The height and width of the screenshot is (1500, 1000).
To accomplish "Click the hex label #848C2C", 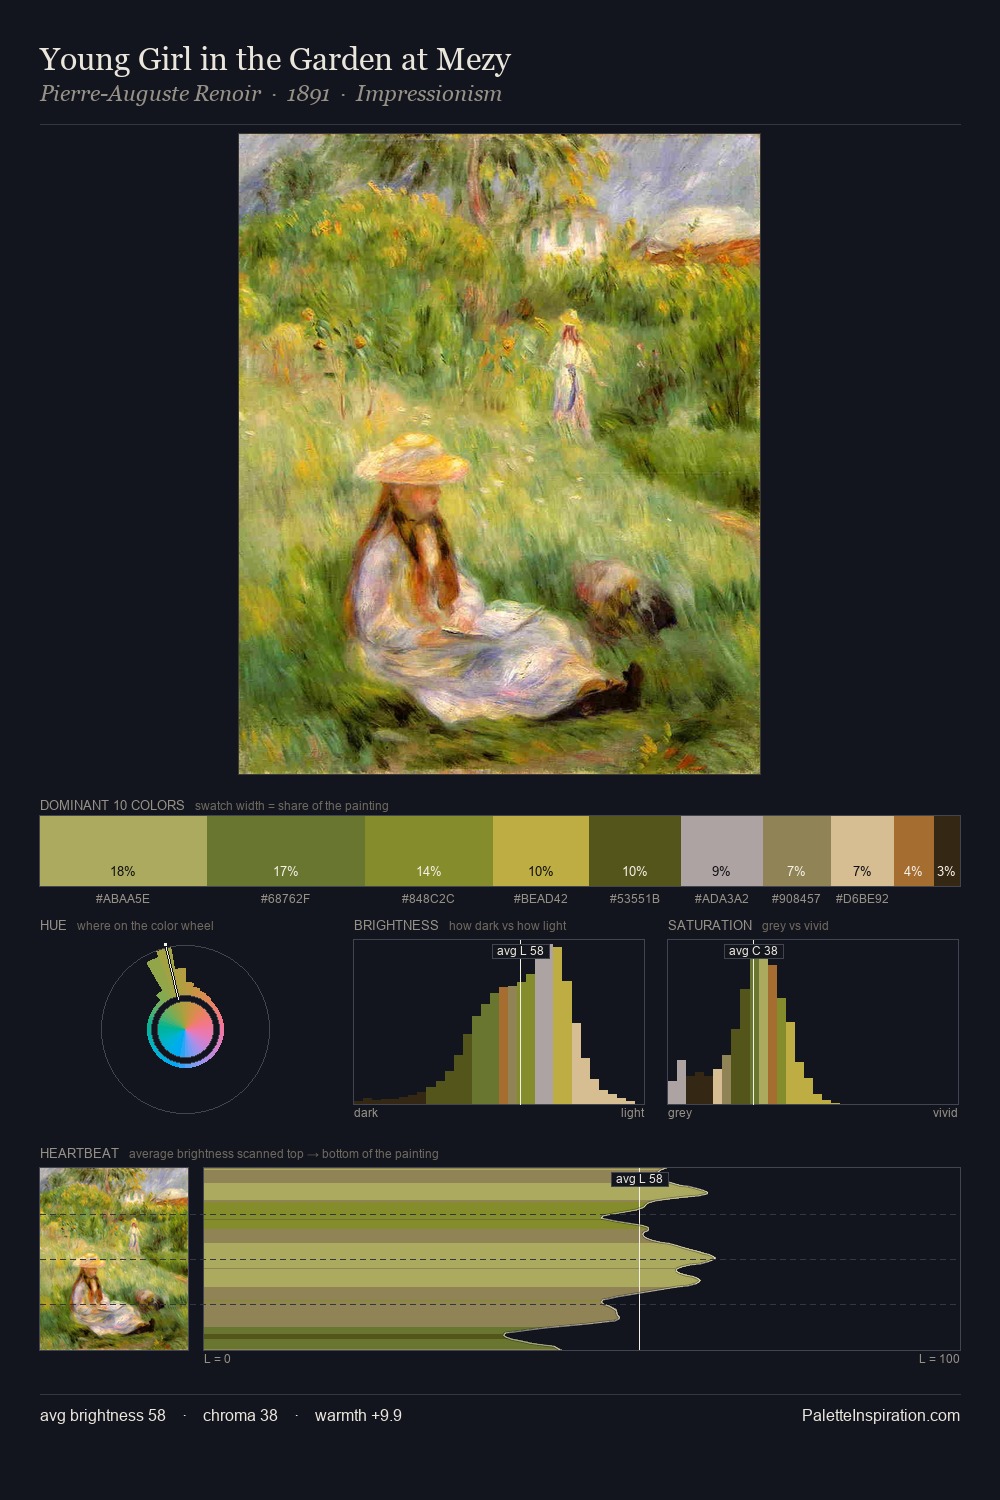I will pyautogui.click(x=428, y=899).
